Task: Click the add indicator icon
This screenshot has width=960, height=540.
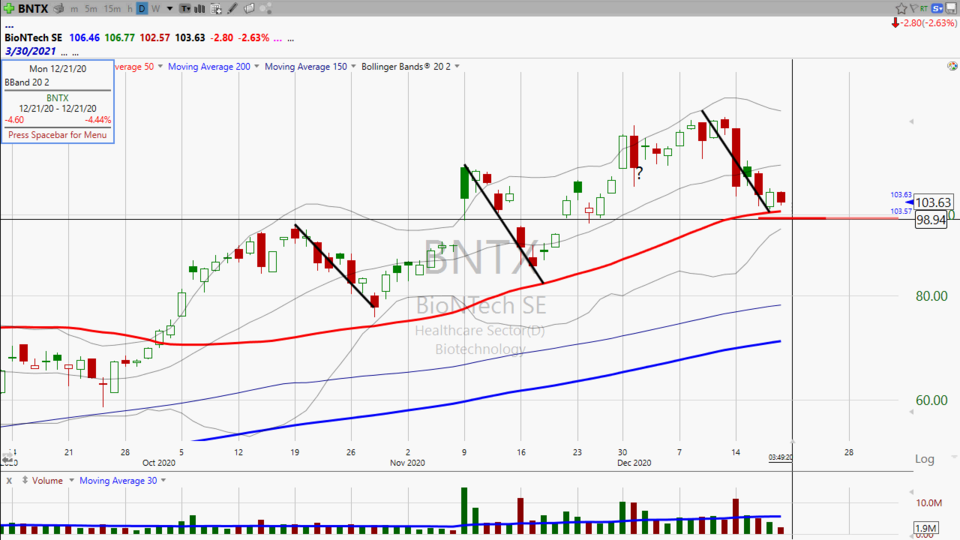Action: (216, 9)
